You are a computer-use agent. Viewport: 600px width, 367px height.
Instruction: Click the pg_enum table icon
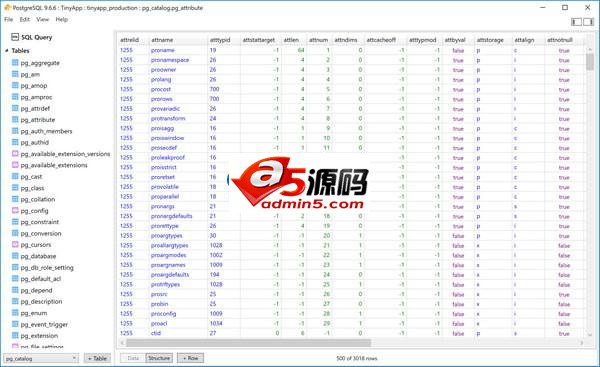coord(15,313)
